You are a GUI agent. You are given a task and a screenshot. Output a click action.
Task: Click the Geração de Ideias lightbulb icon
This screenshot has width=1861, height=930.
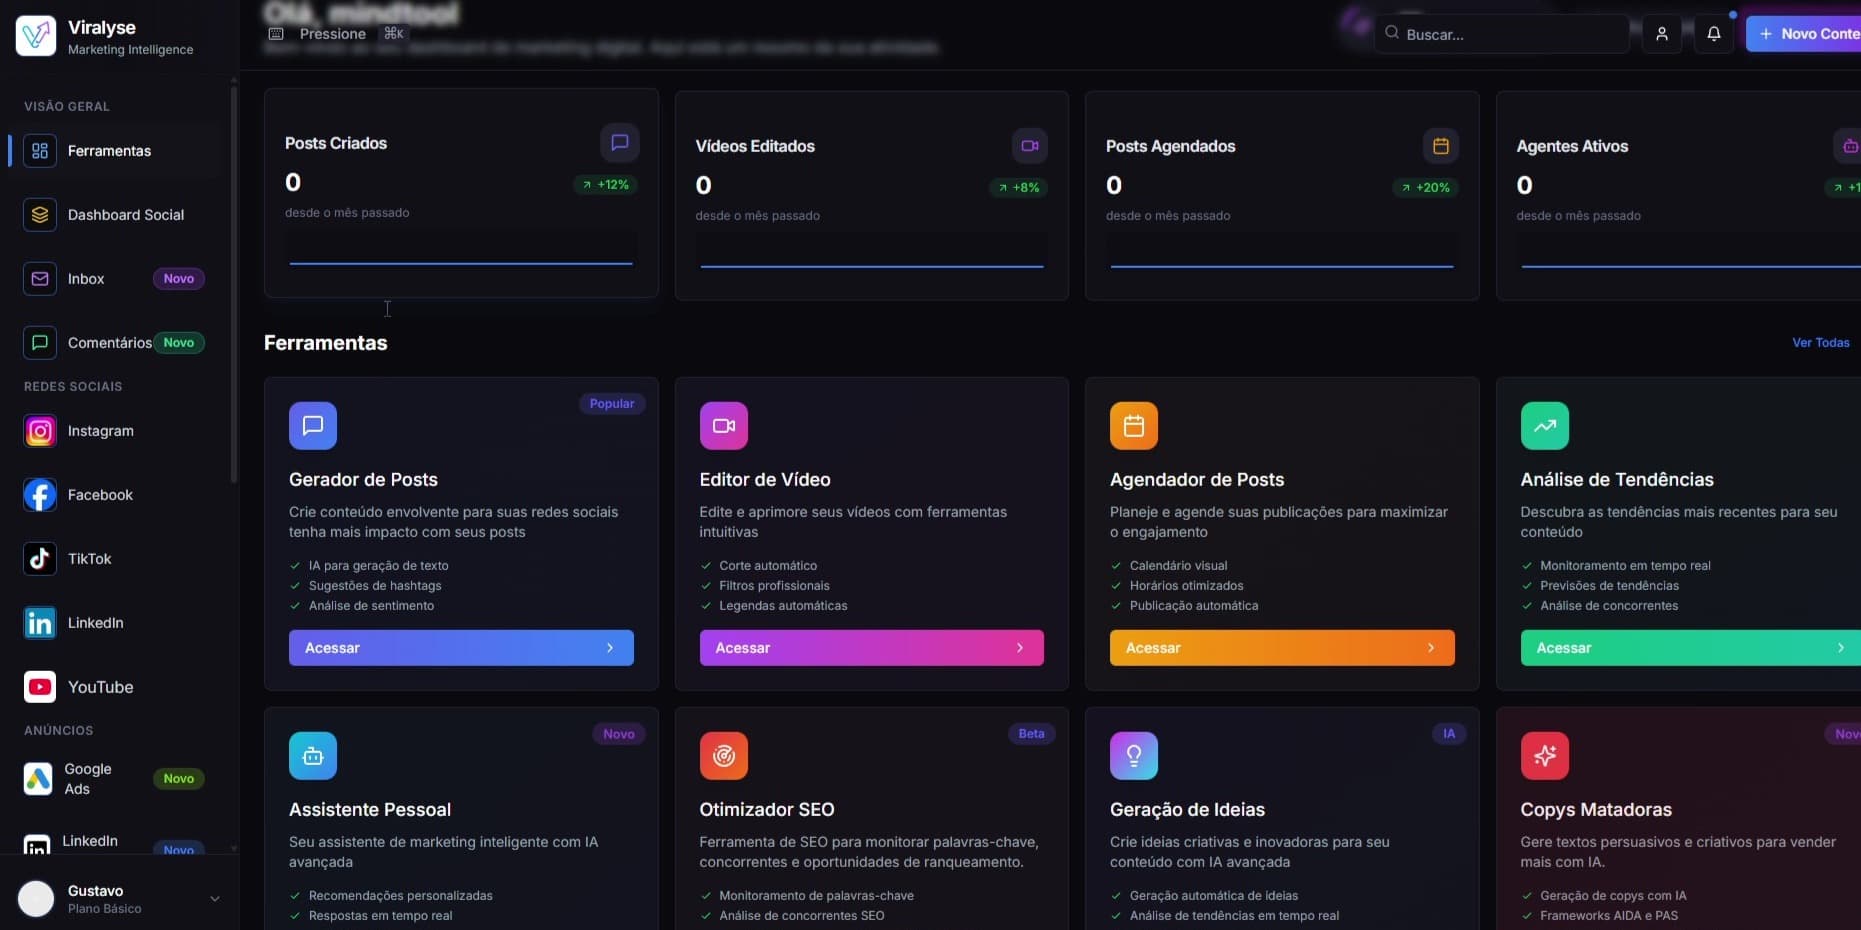(1133, 756)
